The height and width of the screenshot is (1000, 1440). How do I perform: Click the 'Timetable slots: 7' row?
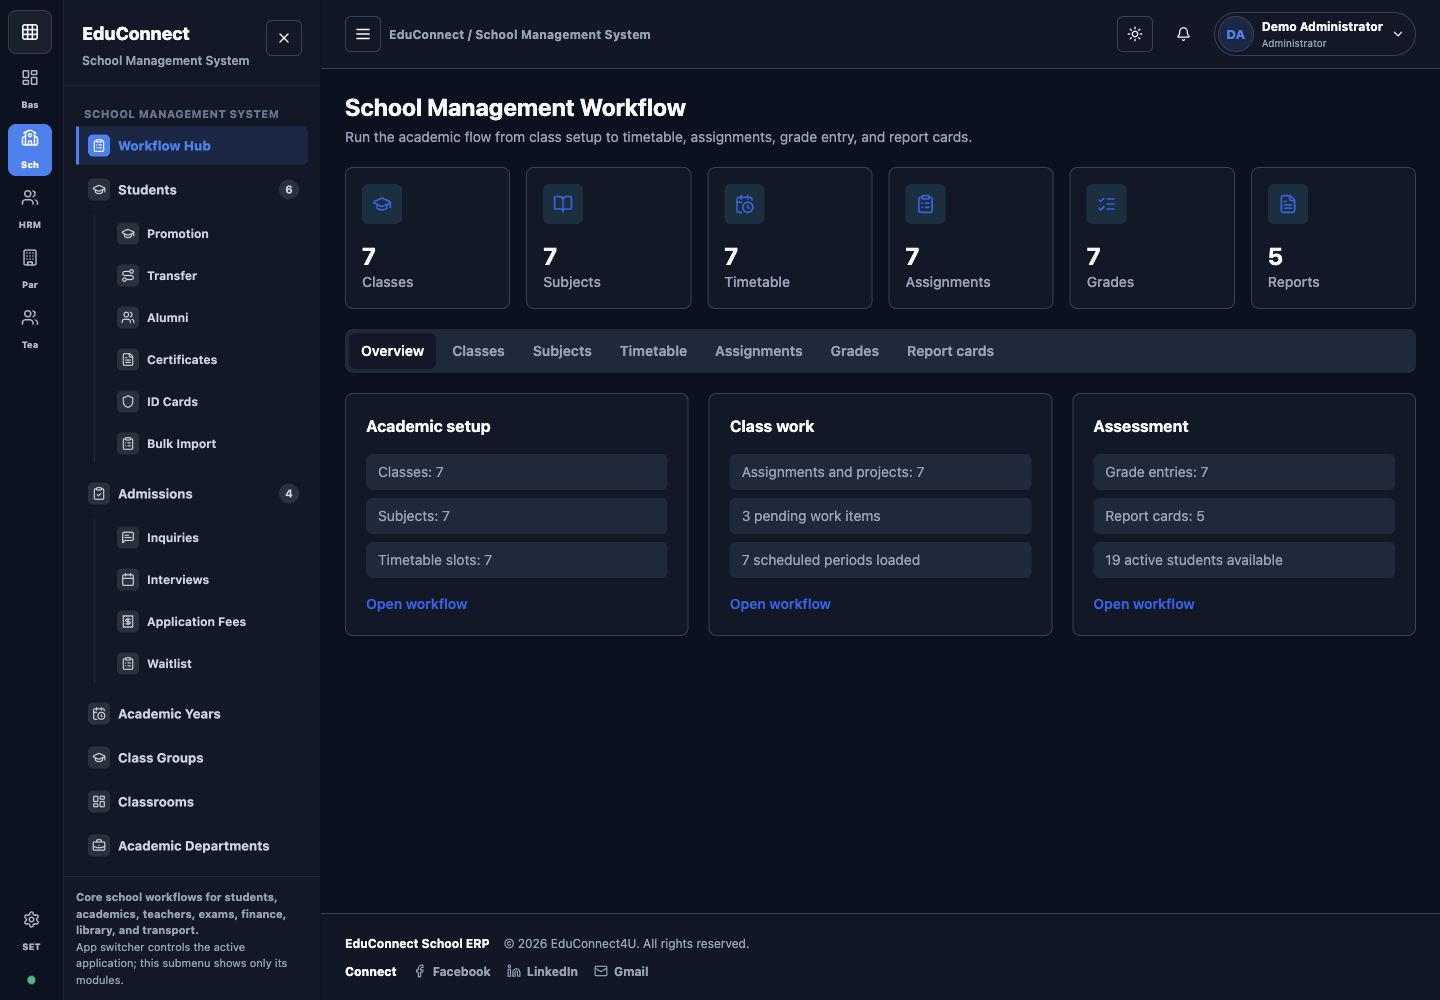516,560
